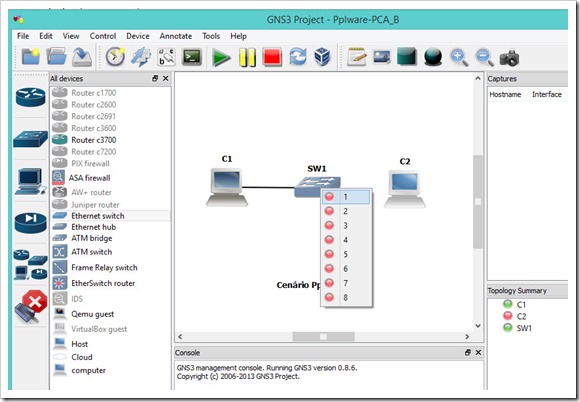
Task: Insert a picture icon in toolbar
Action: [x=382, y=57]
